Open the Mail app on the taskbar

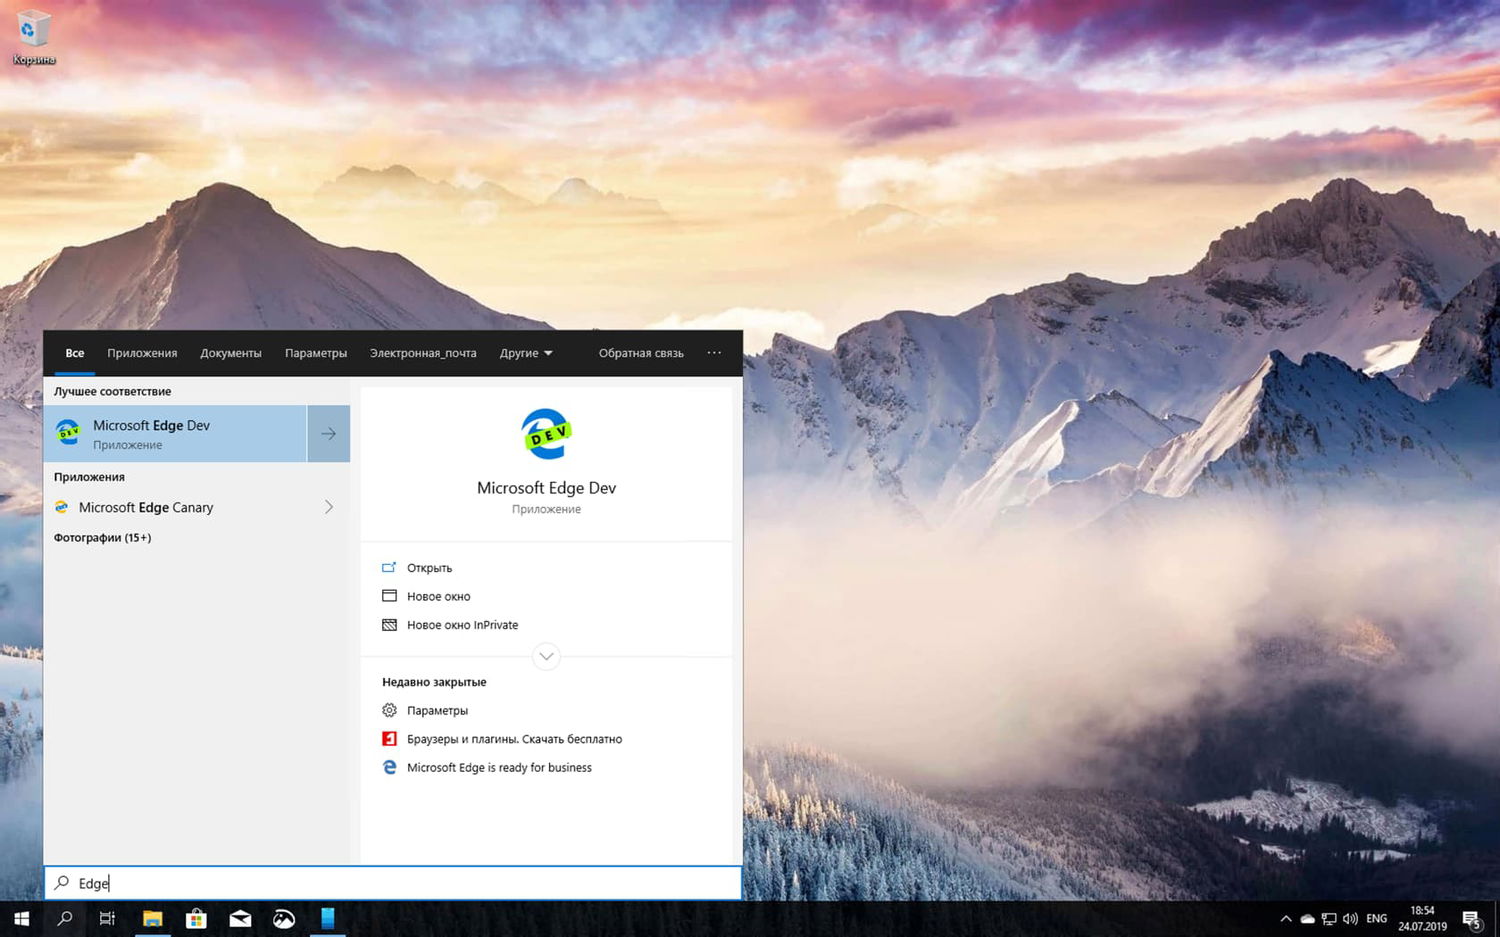[x=240, y=918]
